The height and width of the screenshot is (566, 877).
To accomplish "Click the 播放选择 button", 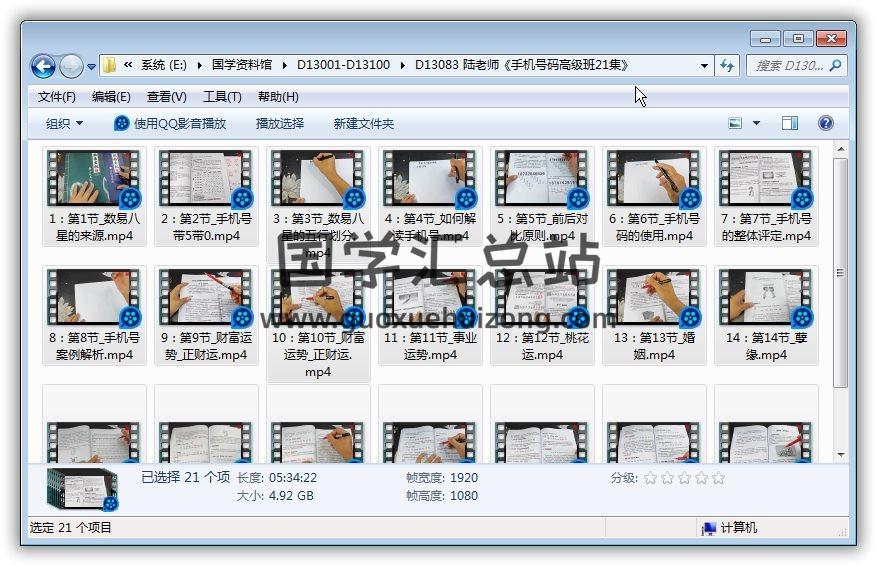I will pos(280,123).
